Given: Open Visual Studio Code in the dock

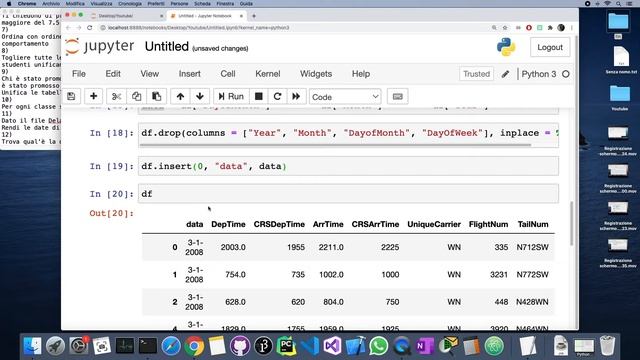Looking at the screenshot, I should pos(310,346).
